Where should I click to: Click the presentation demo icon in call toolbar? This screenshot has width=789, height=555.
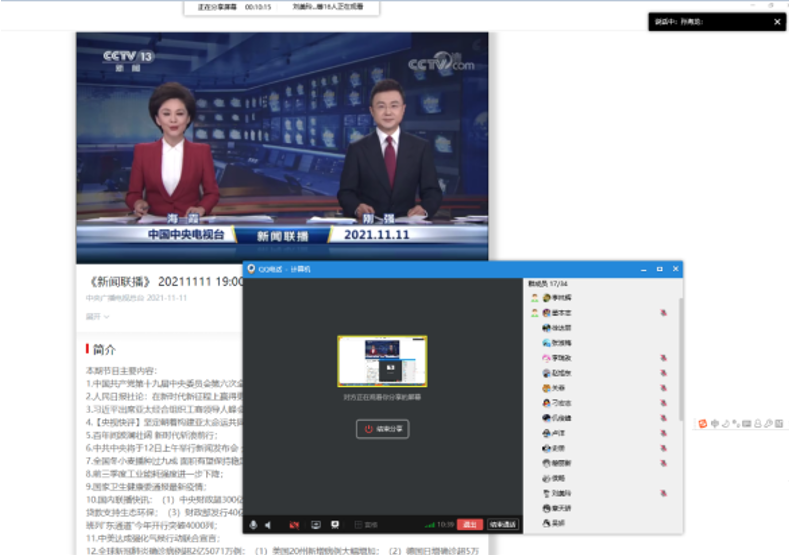click(x=335, y=524)
